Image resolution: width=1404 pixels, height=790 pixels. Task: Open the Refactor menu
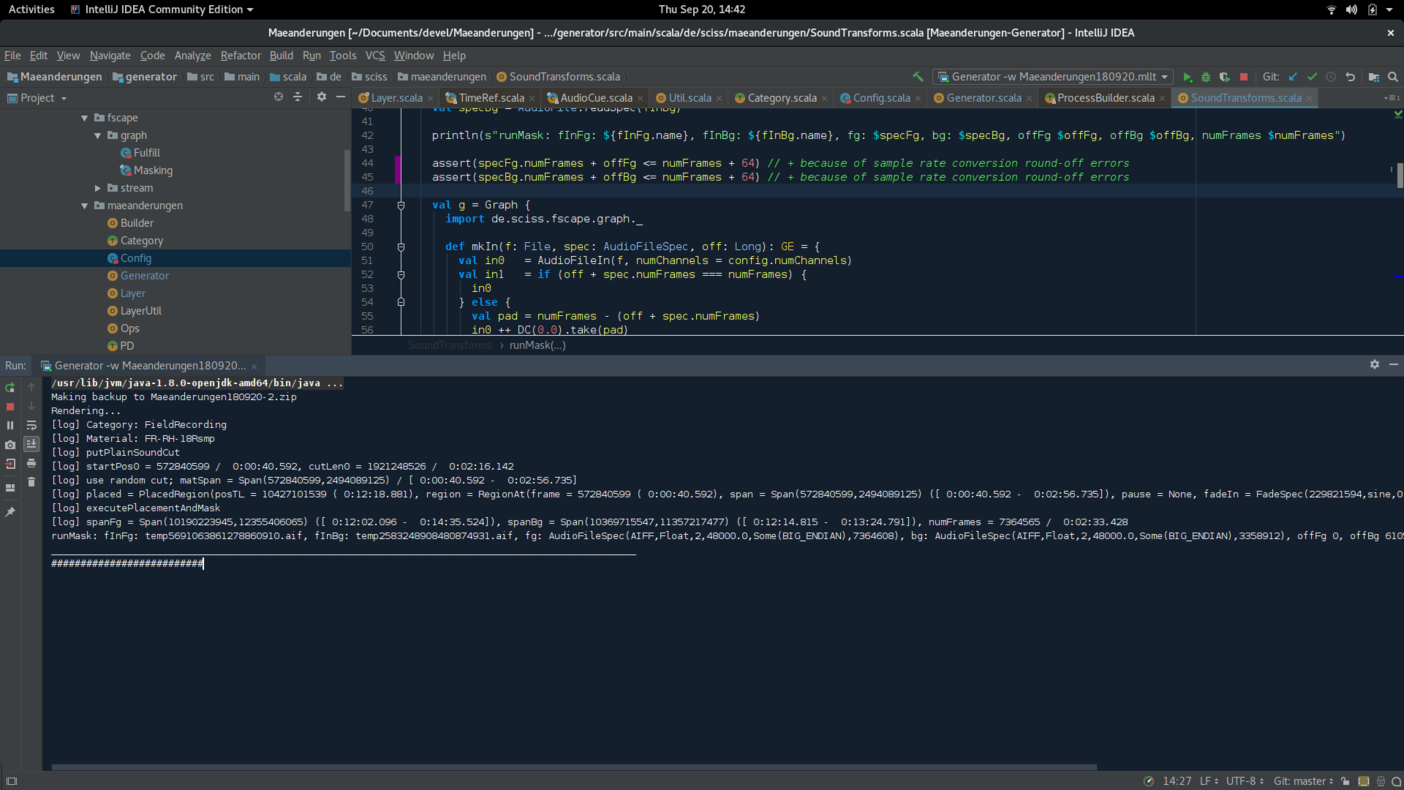tap(240, 56)
